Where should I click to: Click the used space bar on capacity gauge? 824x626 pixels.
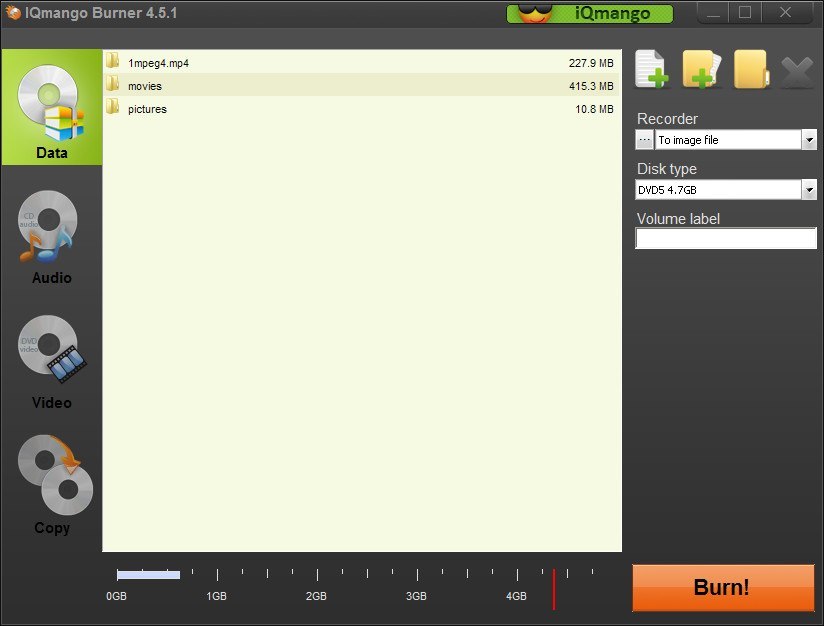[x=148, y=574]
